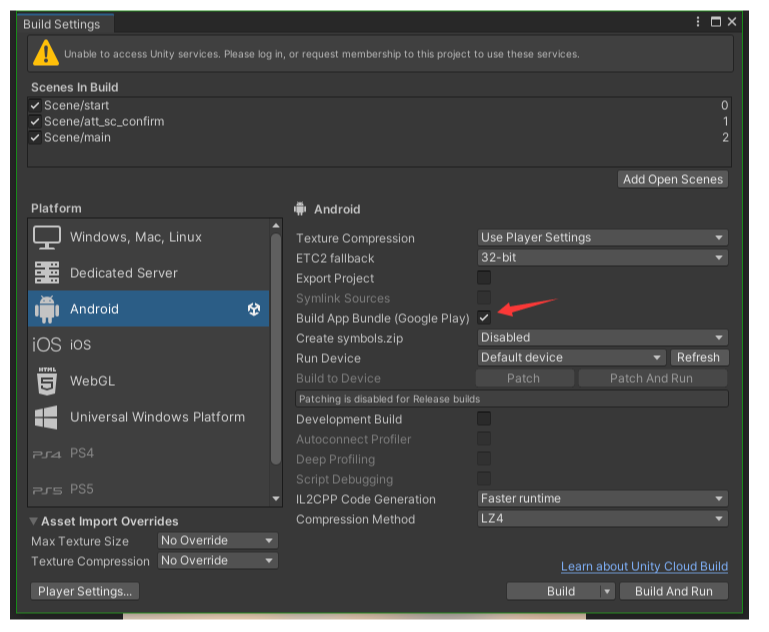Click the Deep Profiling checkbox
Viewport: 769px width, 632px height.
click(x=484, y=459)
